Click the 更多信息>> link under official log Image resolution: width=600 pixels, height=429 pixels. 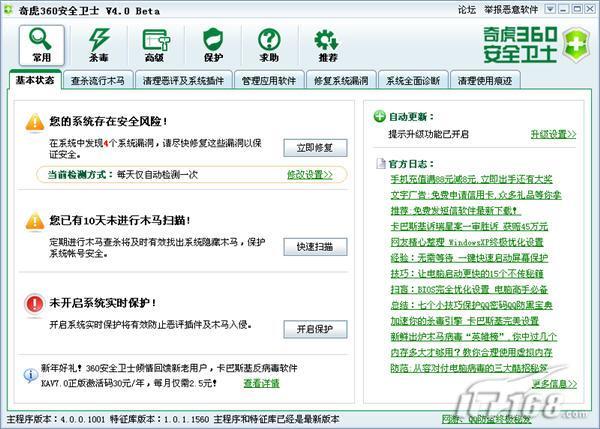coord(554,384)
